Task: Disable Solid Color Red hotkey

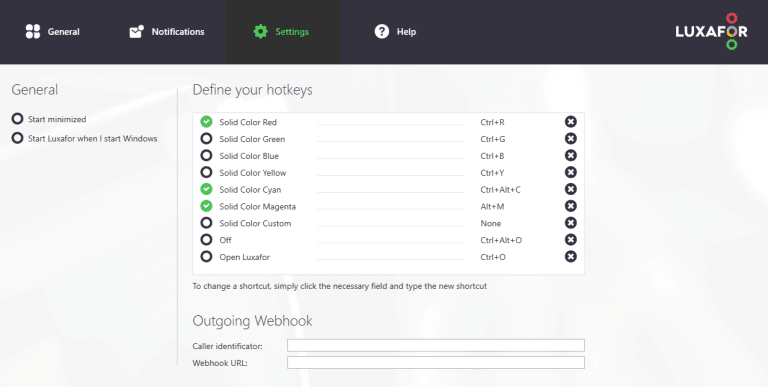Action: click(x=206, y=121)
